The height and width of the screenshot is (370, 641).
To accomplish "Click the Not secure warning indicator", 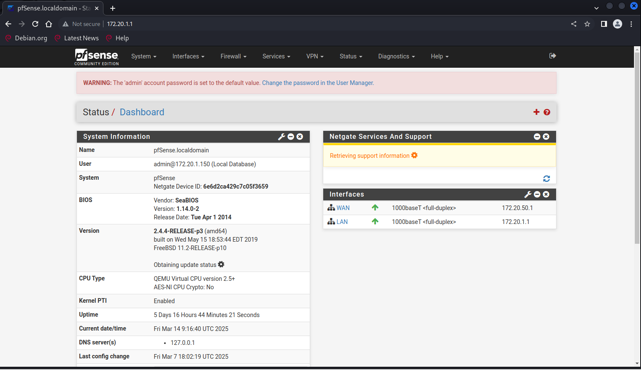I will point(81,24).
